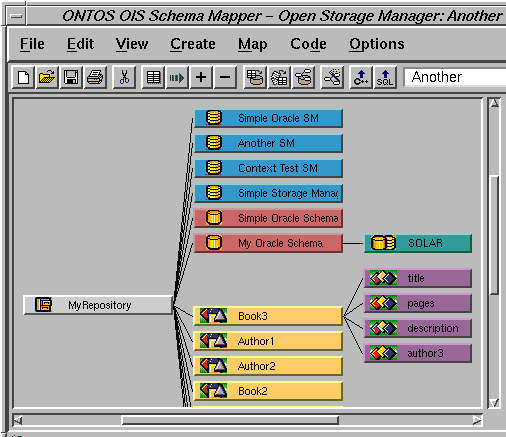The height and width of the screenshot is (437, 506).
Task: Click the vertical scrollbar down arrow
Action: (494, 403)
